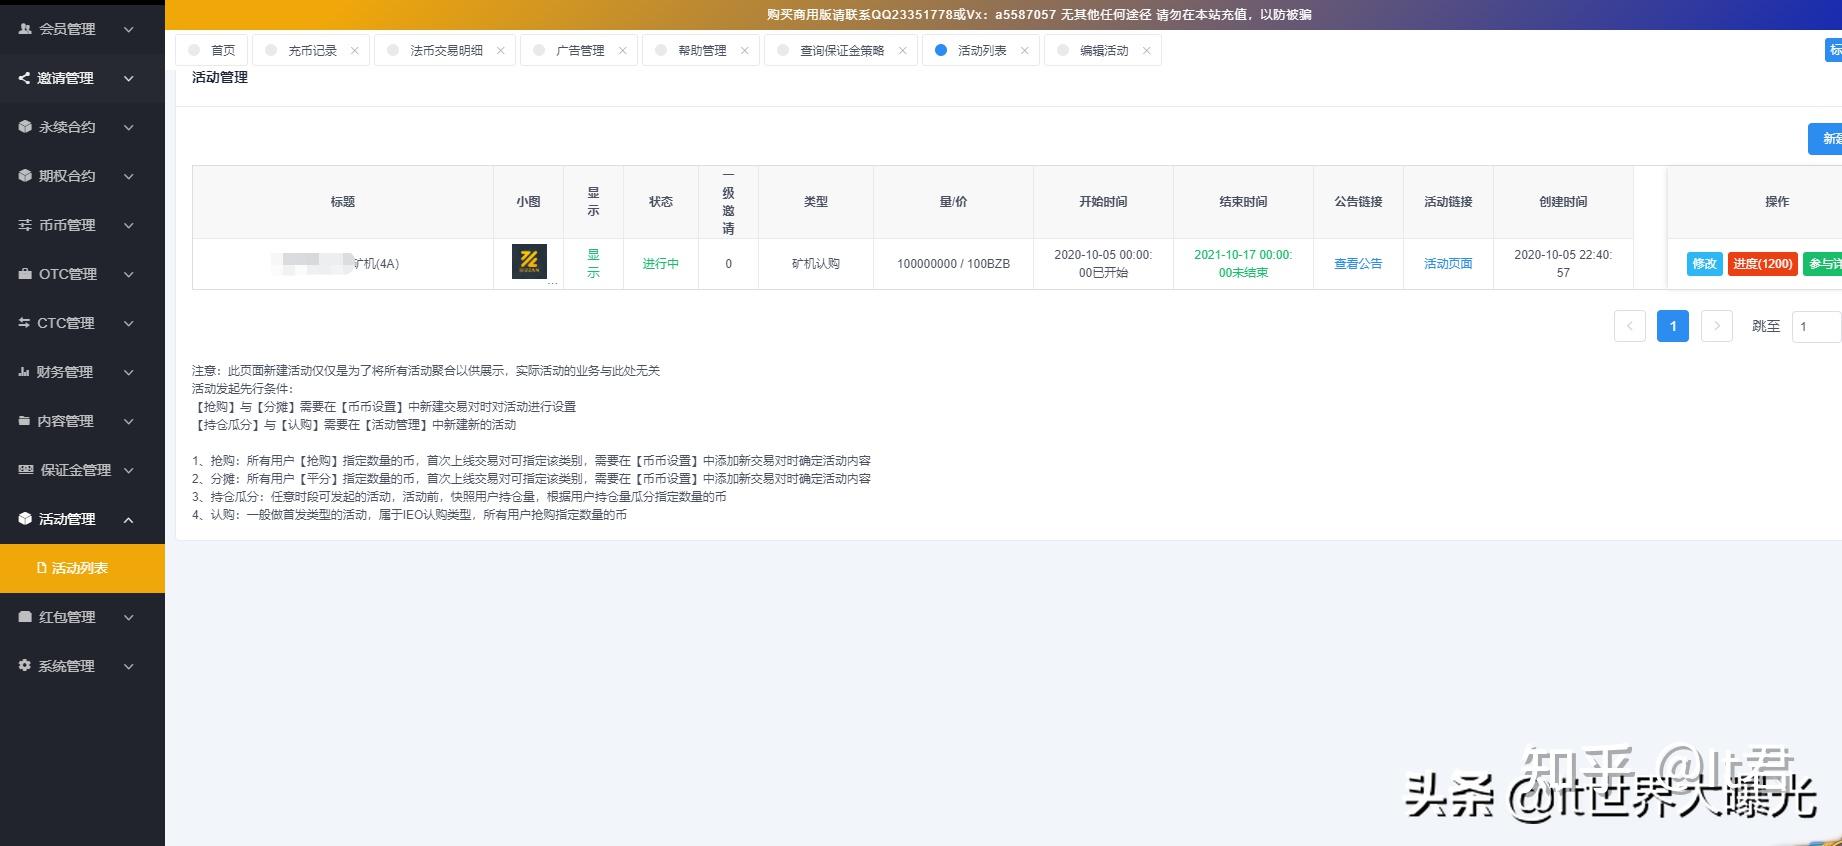Click the 活动列表 document icon

pos(42,568)
